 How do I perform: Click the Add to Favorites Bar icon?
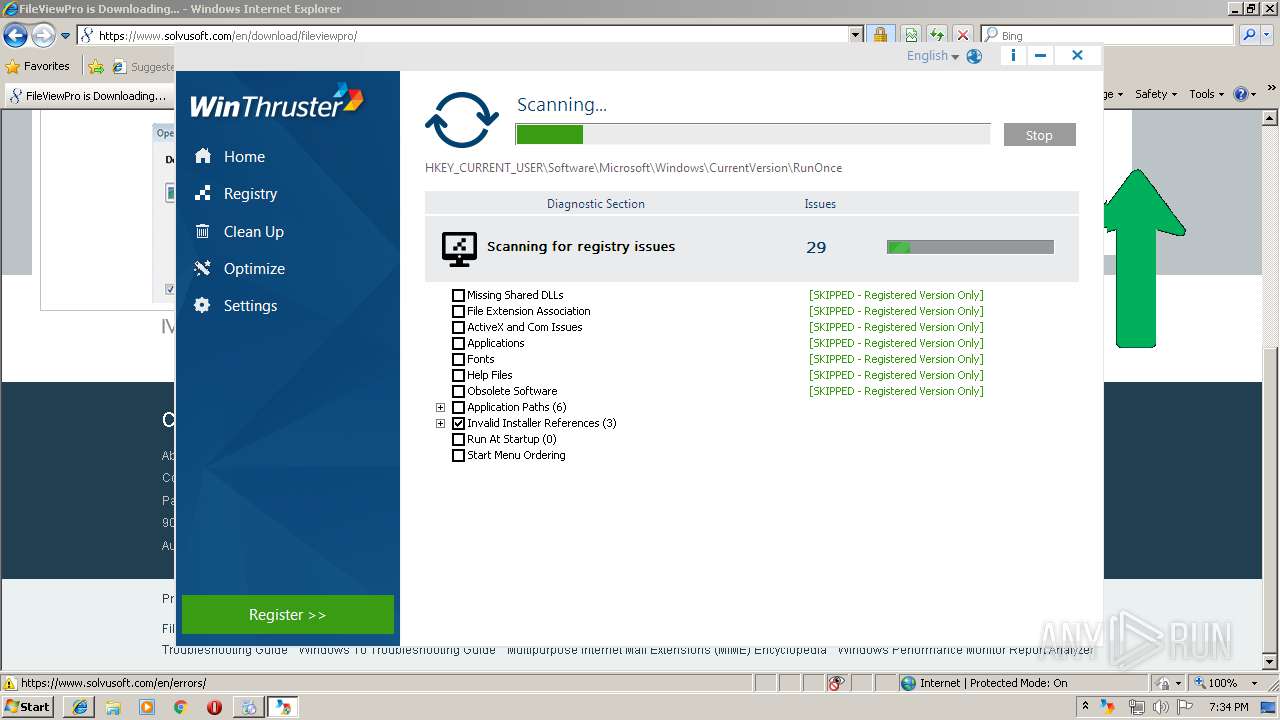point(96,66)
